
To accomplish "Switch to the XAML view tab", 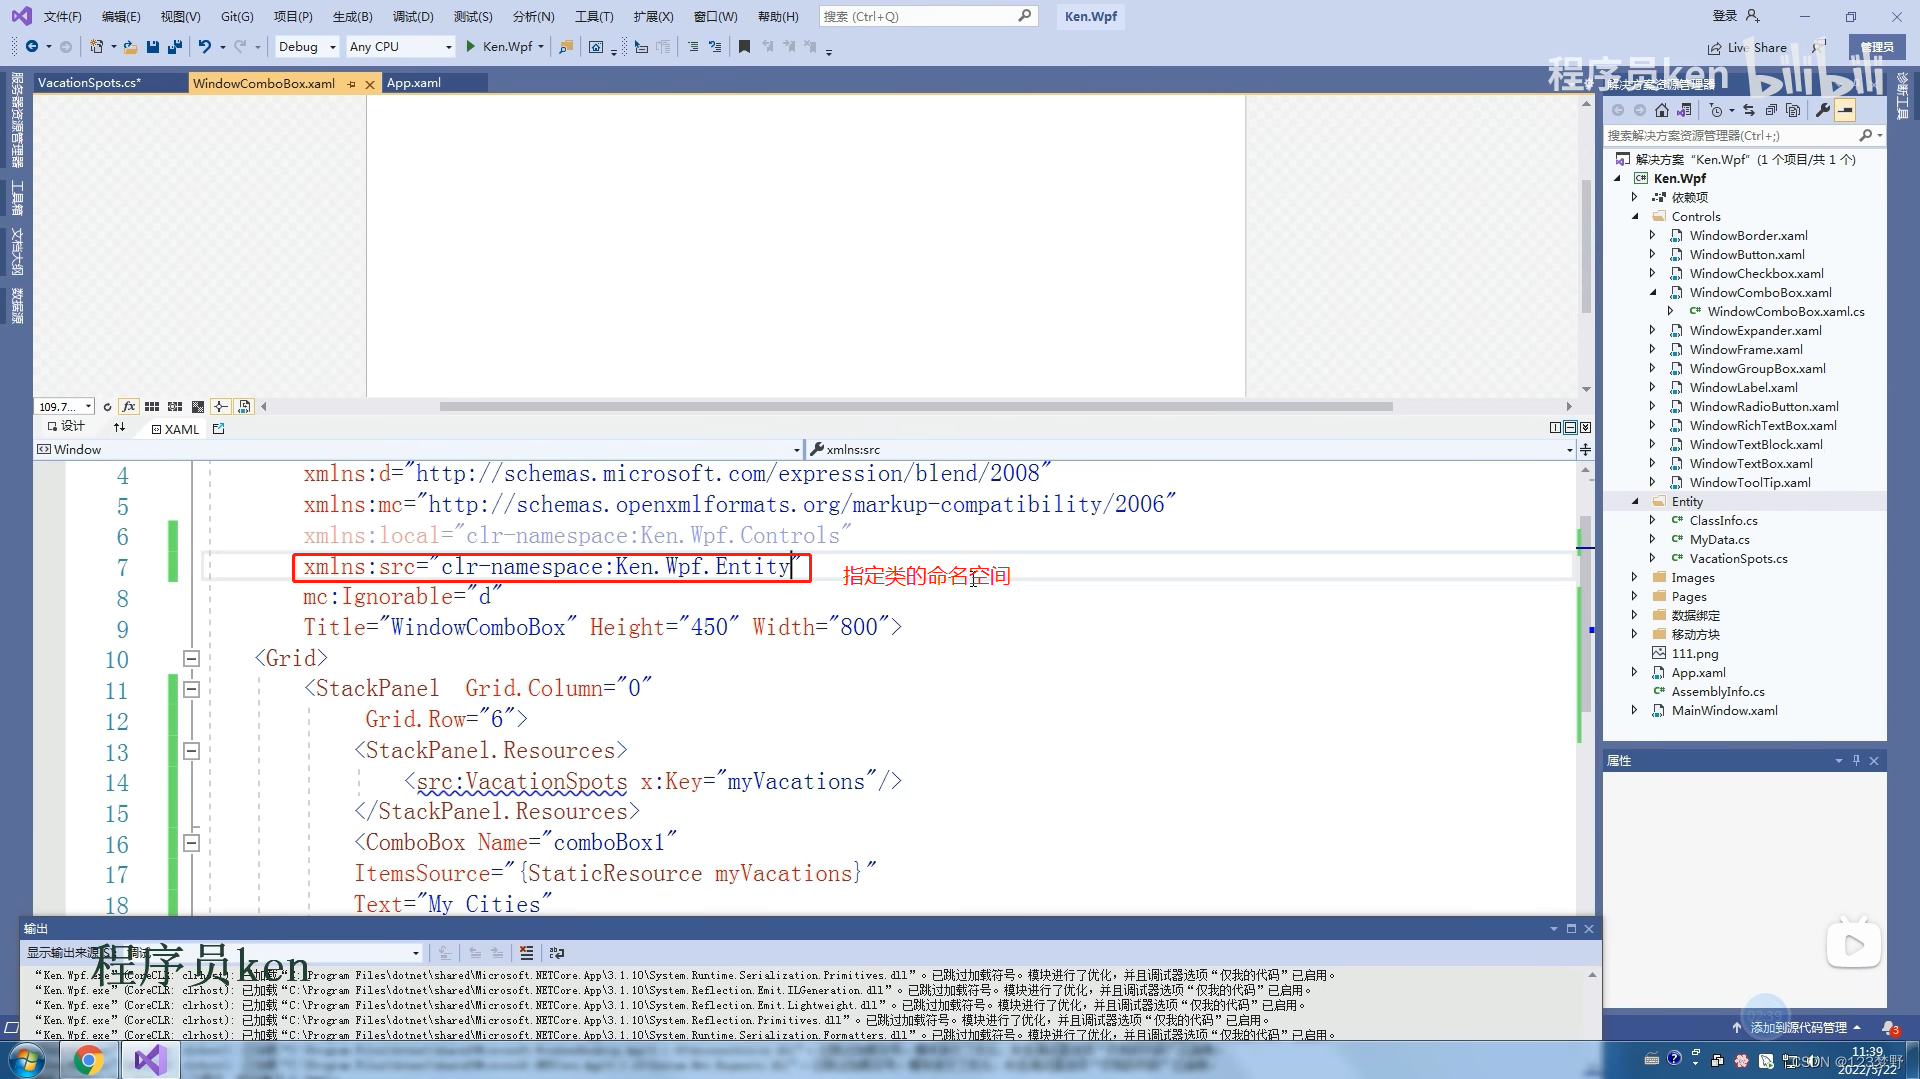I will pos(175,429).
